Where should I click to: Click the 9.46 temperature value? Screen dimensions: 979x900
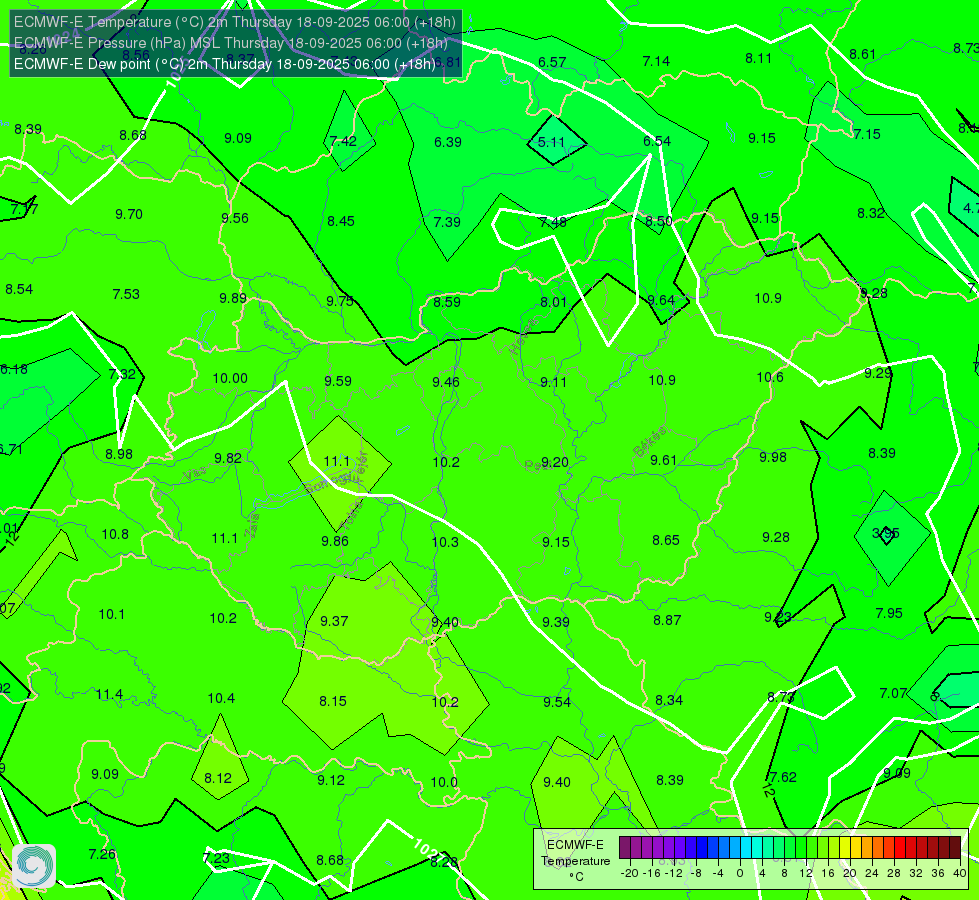[x=446, y=382]
